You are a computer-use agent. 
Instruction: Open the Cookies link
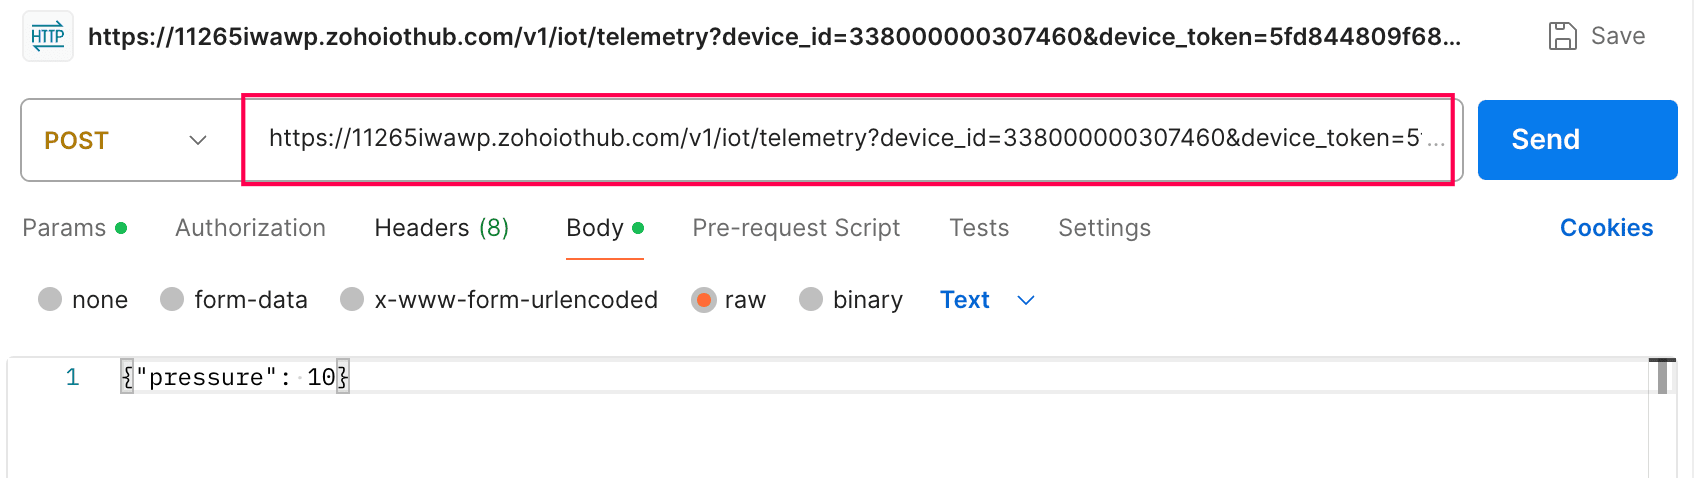click(1606, 228)
